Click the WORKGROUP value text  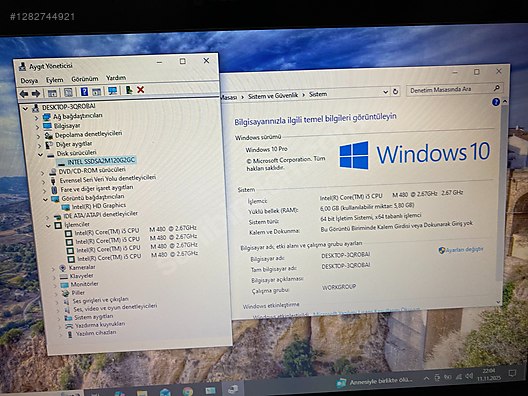click(x=339, y=287)
